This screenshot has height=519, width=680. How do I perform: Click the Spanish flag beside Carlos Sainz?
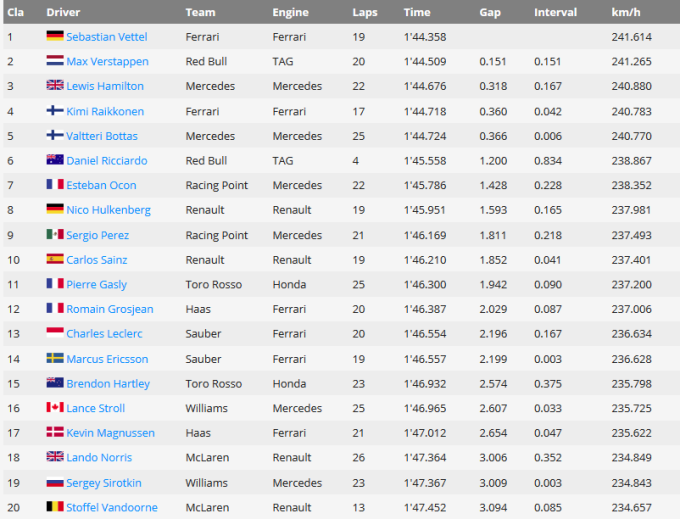coord(54,260)
